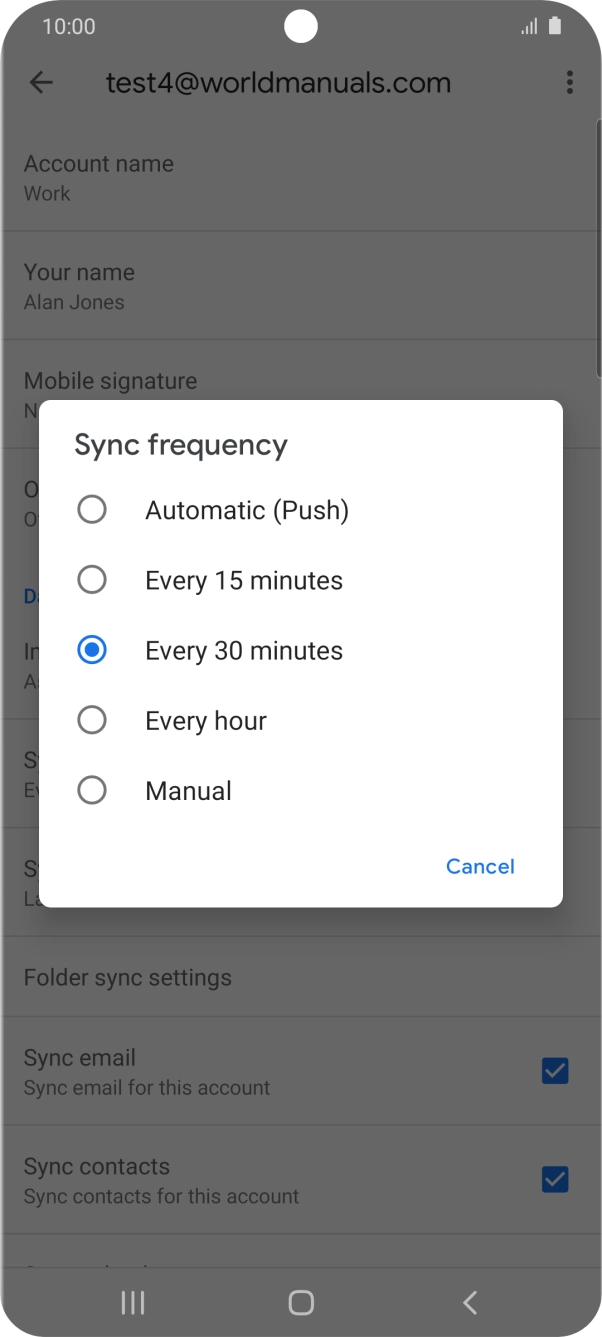The image size is (602, 1337).
Task: Open the three-dot overflow menu
Action: coord(570,82)
